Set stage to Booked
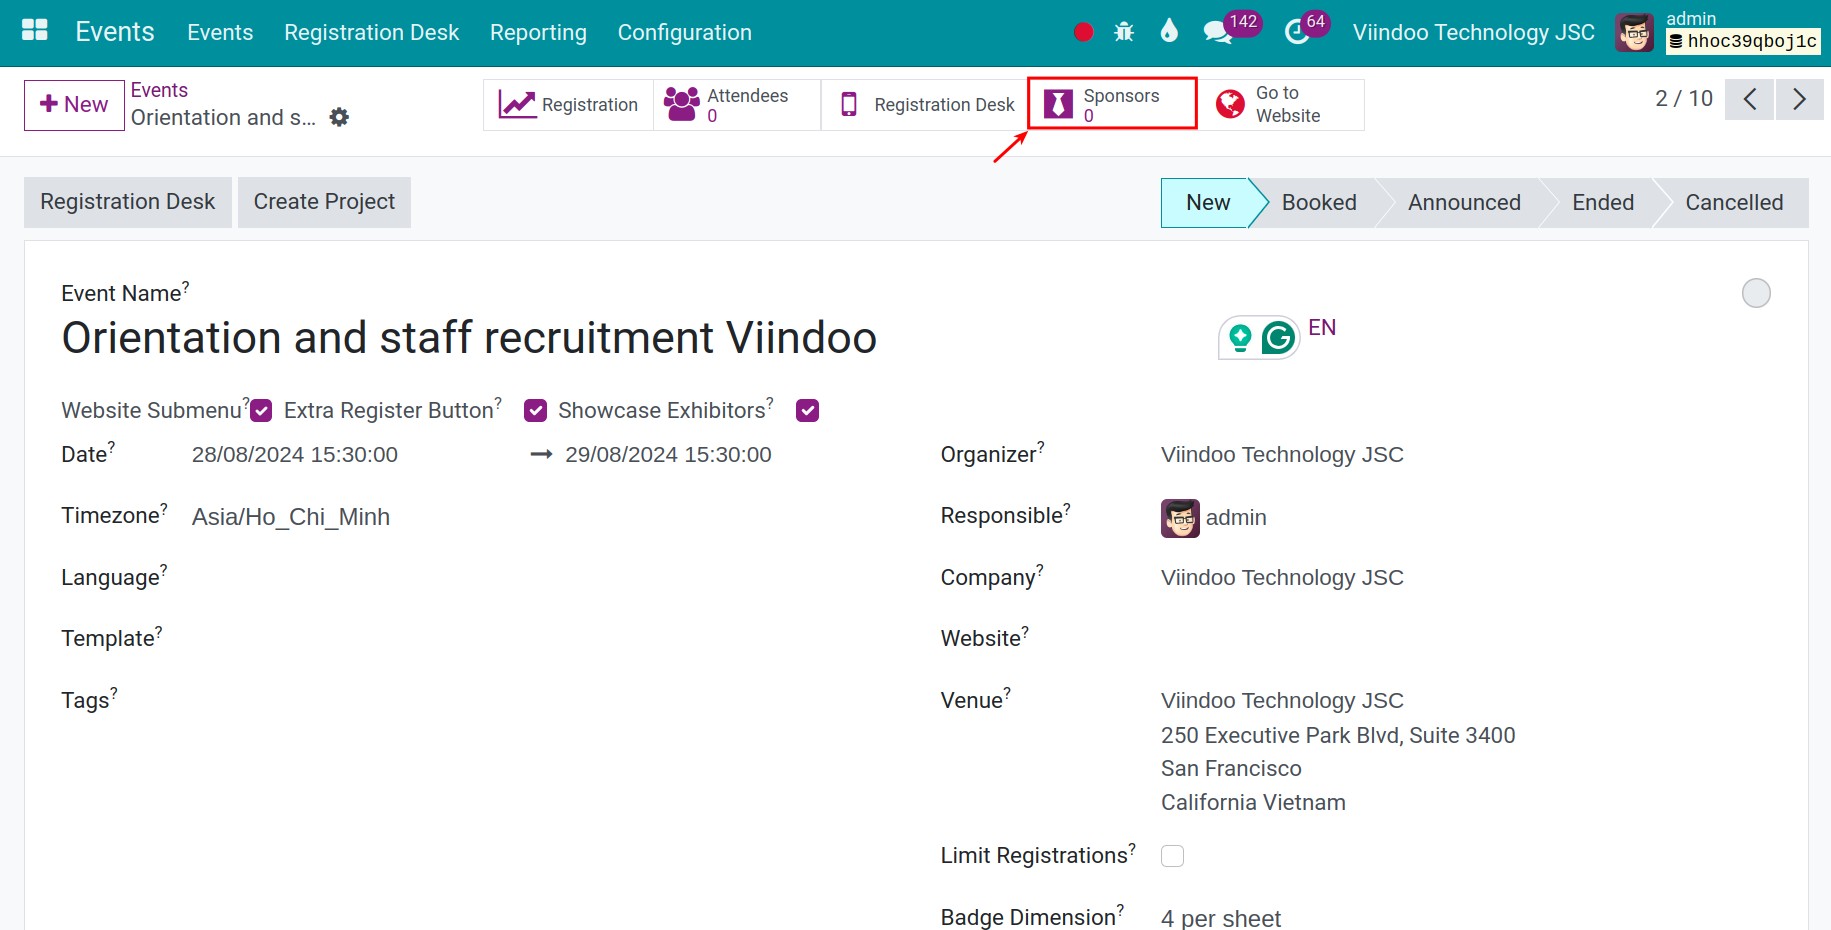The width and height of the screenshot is (1831, 930). (x=1318, y=203)
